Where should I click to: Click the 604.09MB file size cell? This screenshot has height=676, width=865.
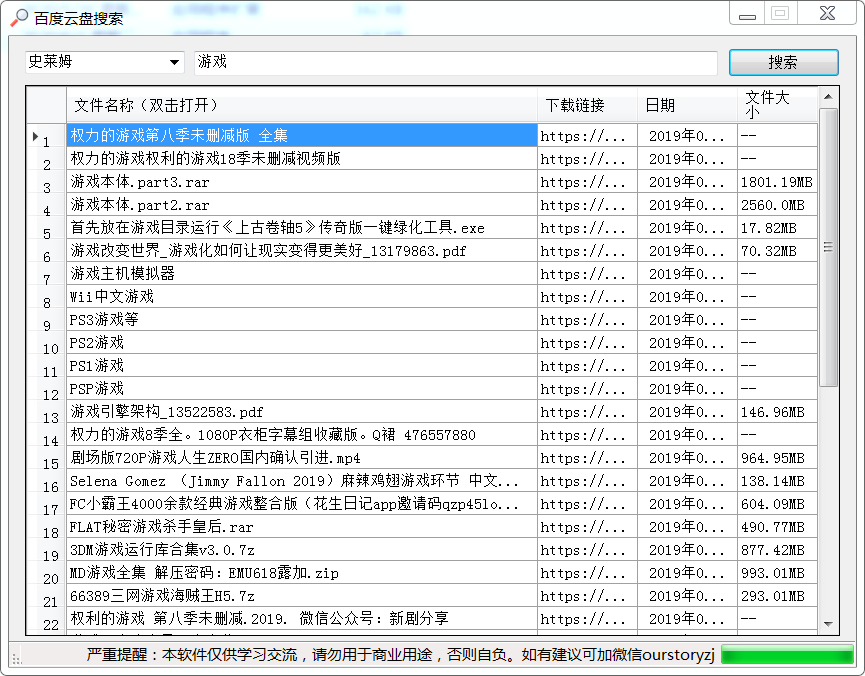[x=777, y=503]
